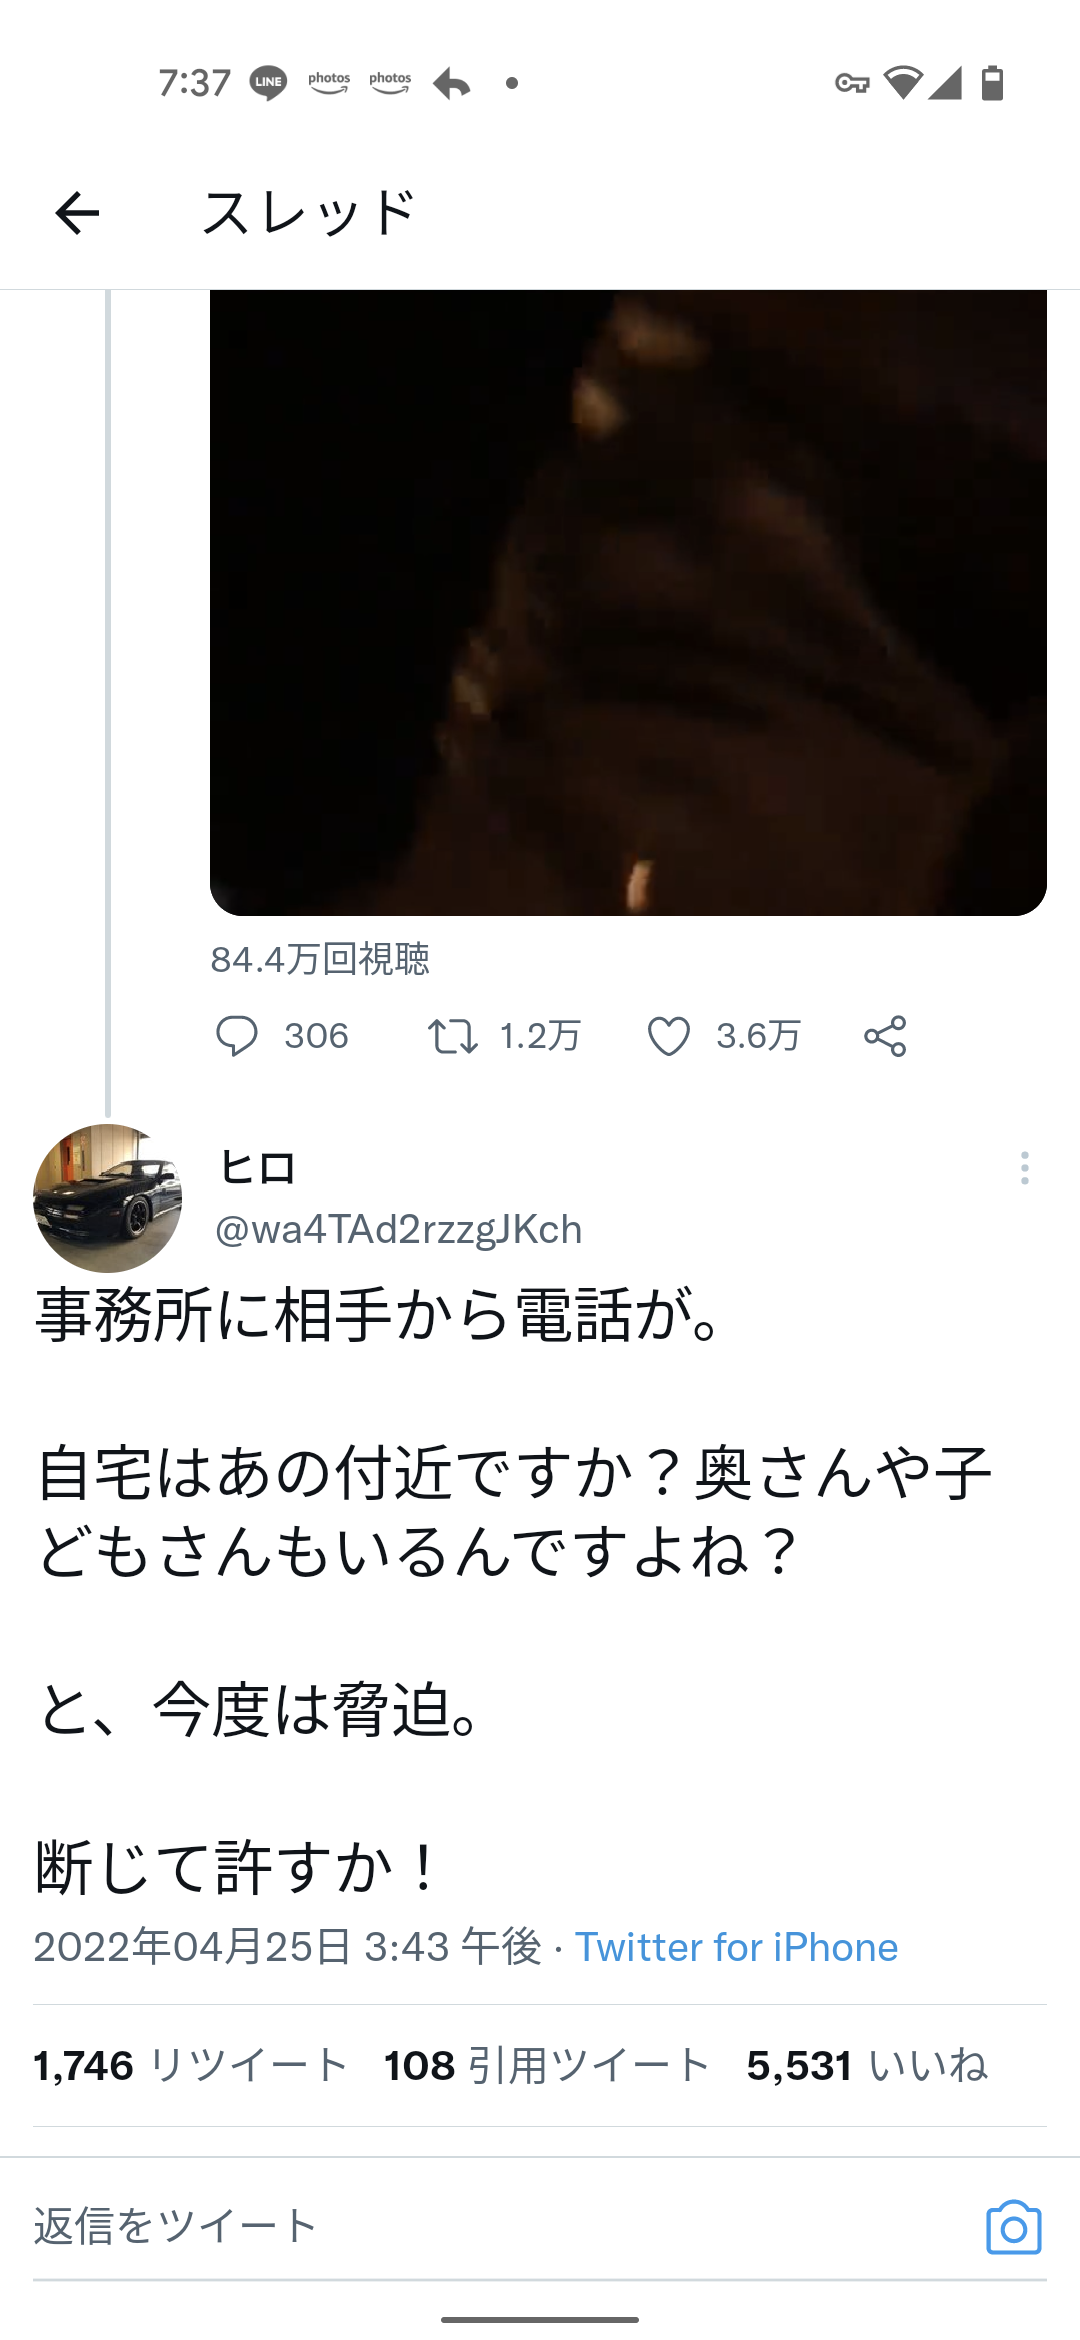Open the @wa4TAd2rzzgJKch handle
Image resolution: width=1080 pixels, height=2340 pixels.
click(x=399, y=1229)
